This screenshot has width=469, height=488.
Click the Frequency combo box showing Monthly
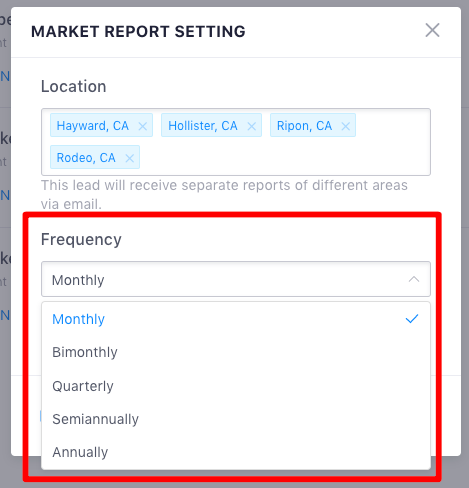point(236,279)
